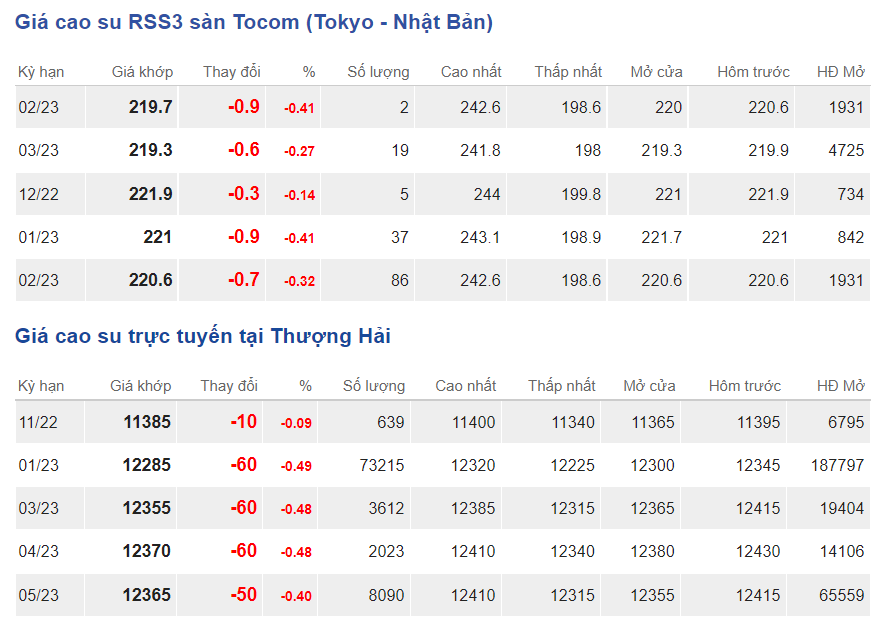Select the 11/22 contract term cell
This screenshot has width=877, height=626.
pos(38,422)
